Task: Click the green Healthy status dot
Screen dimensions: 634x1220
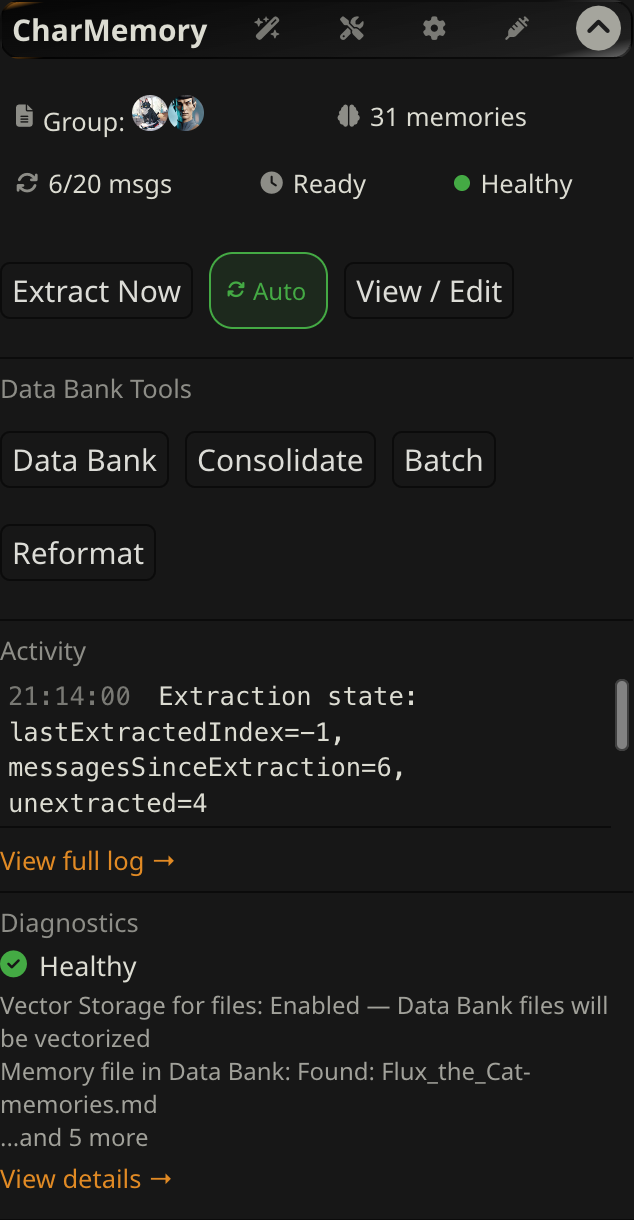Action: [x=462, y=184]
